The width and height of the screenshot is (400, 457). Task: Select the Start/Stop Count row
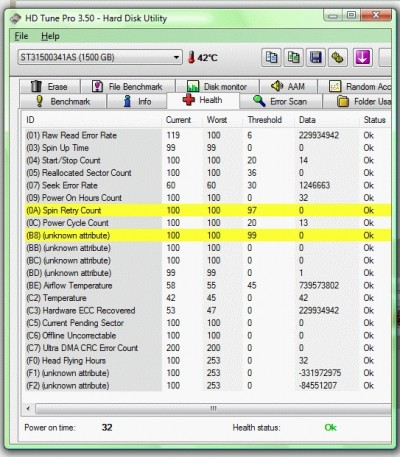[x=207, y=160]
